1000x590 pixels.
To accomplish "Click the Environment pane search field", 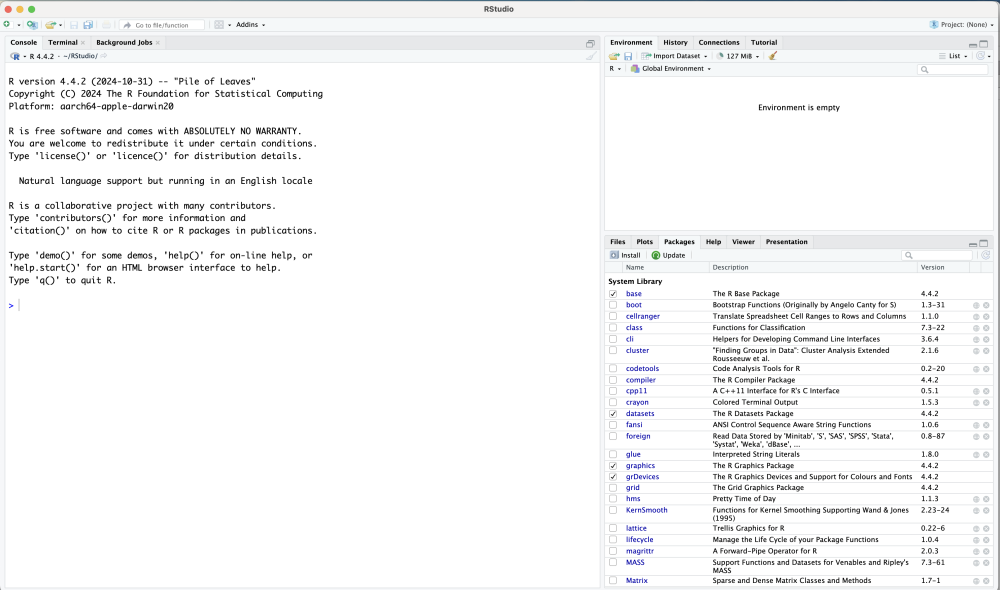I will click(x=953, y=70).
